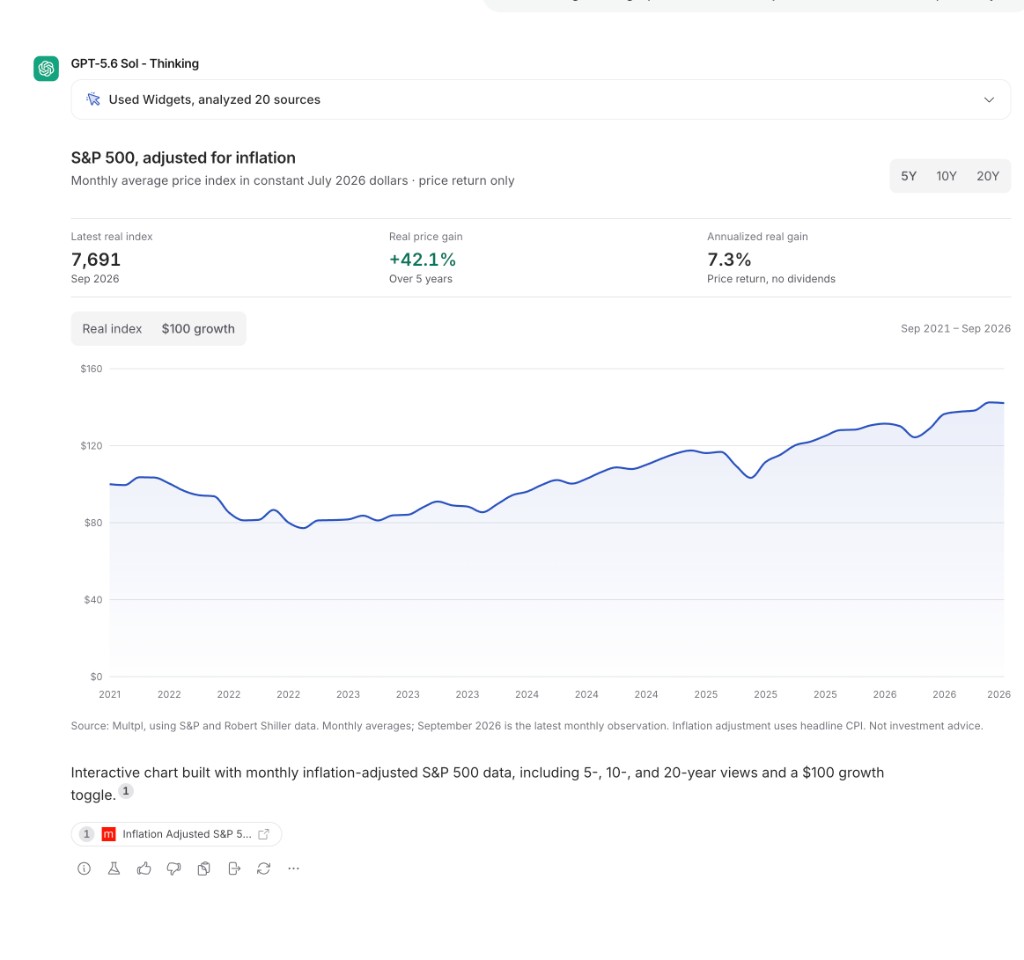Click the 'Sep 2026' caption under 7,691
The width and height of the screenshot is (1024, 960).
click(x=95, y=279)
